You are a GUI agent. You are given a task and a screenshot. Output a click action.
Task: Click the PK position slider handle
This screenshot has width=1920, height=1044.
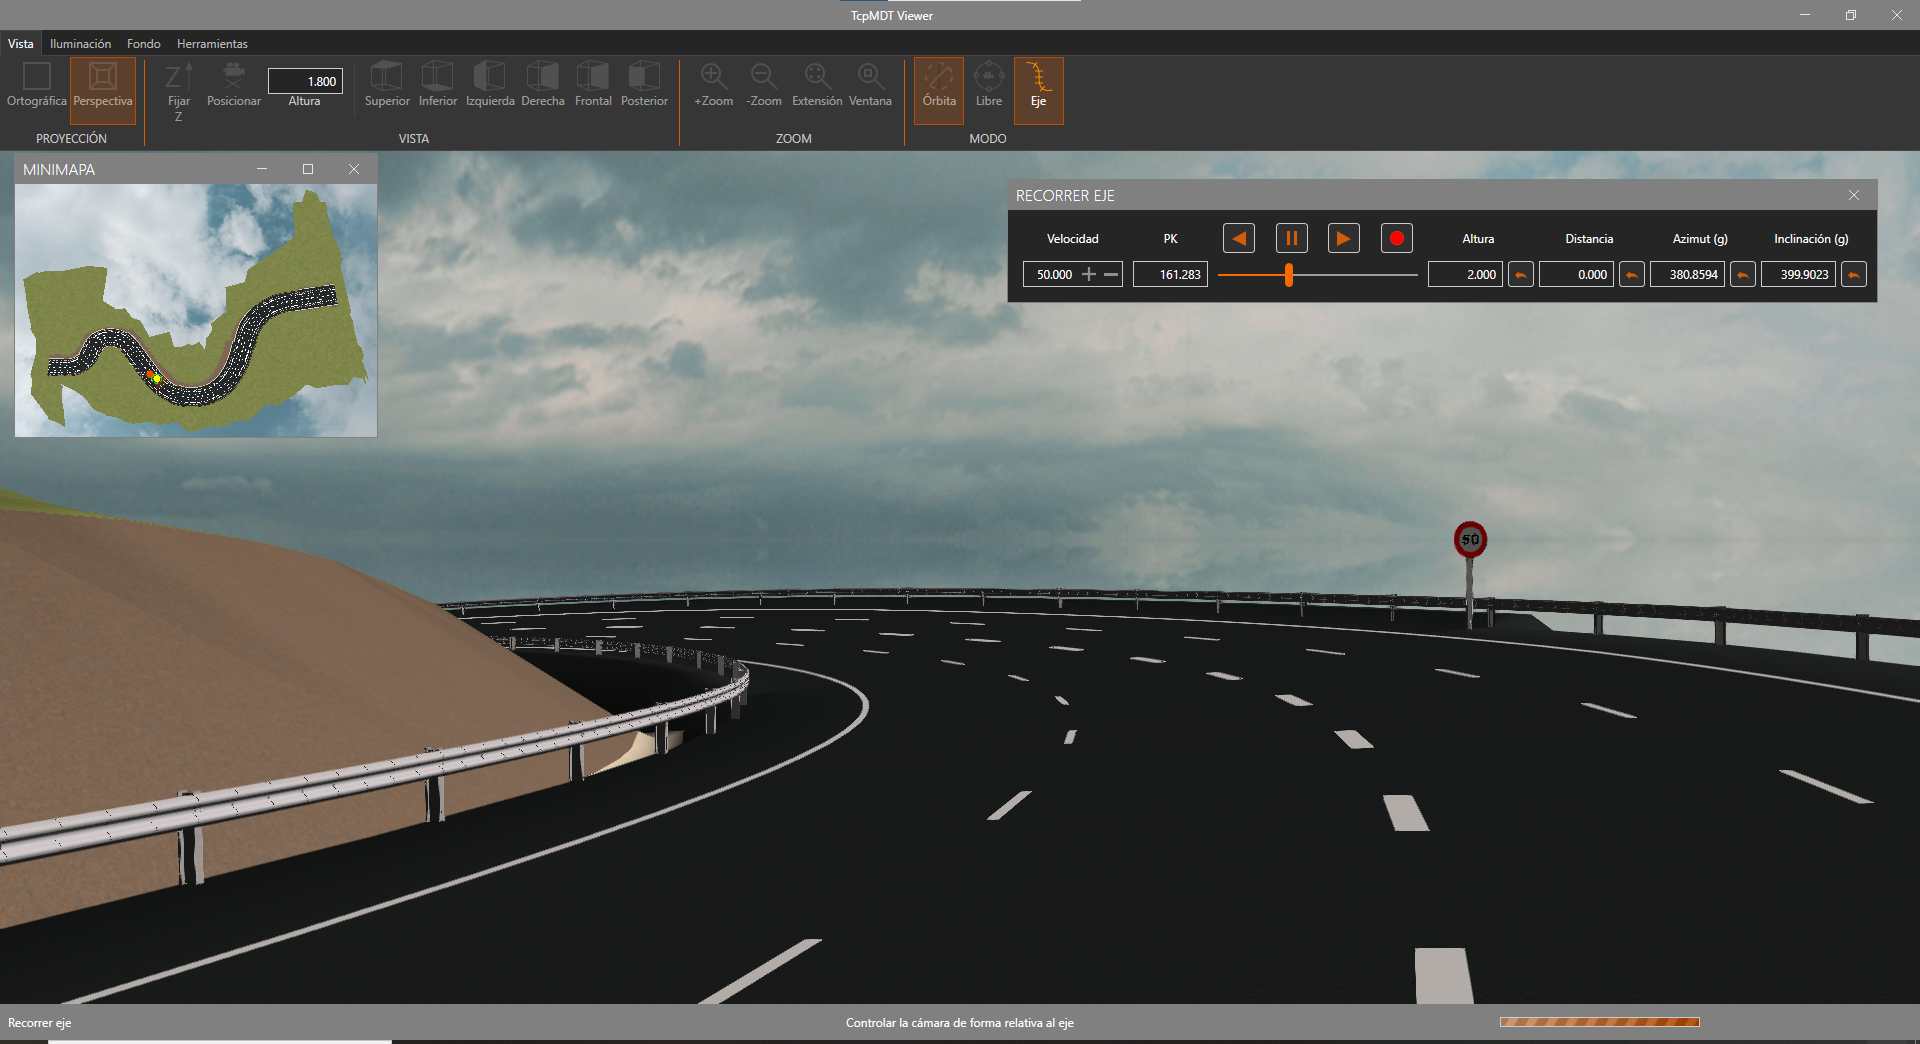click(1289, 274)
